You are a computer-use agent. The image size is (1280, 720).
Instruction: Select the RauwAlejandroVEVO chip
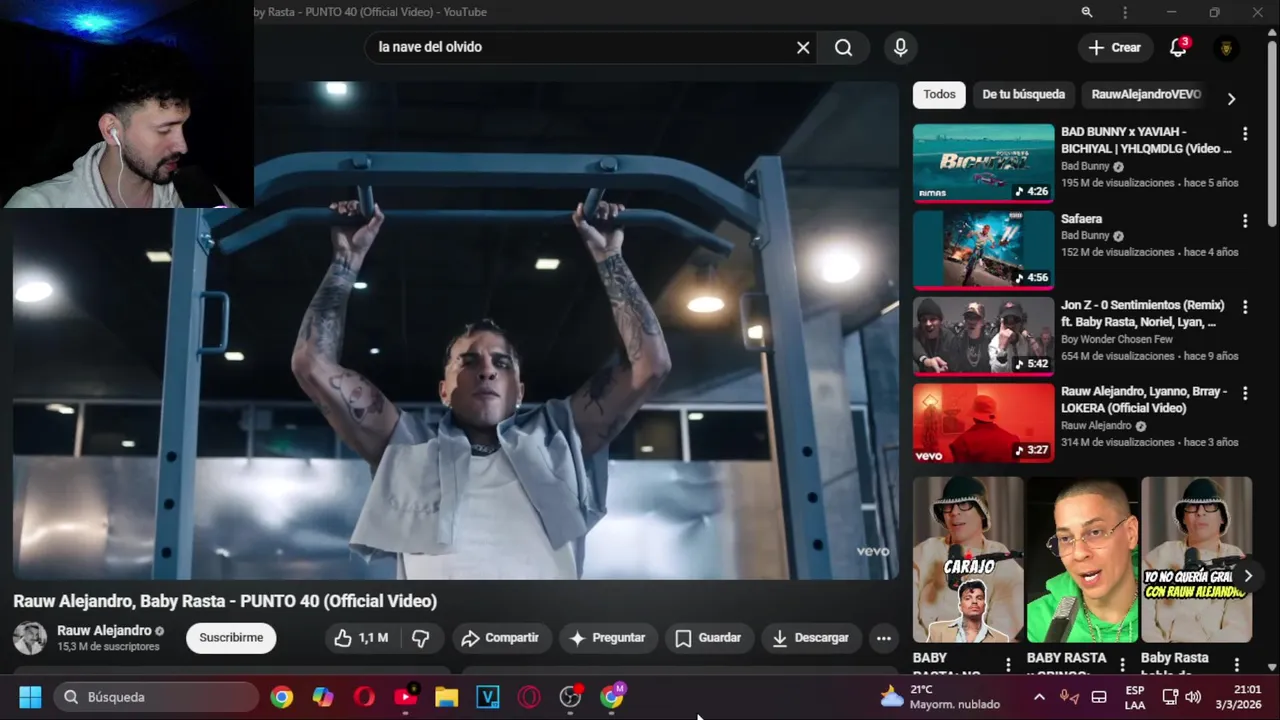pyautogui.click(x=1146, y=94)
